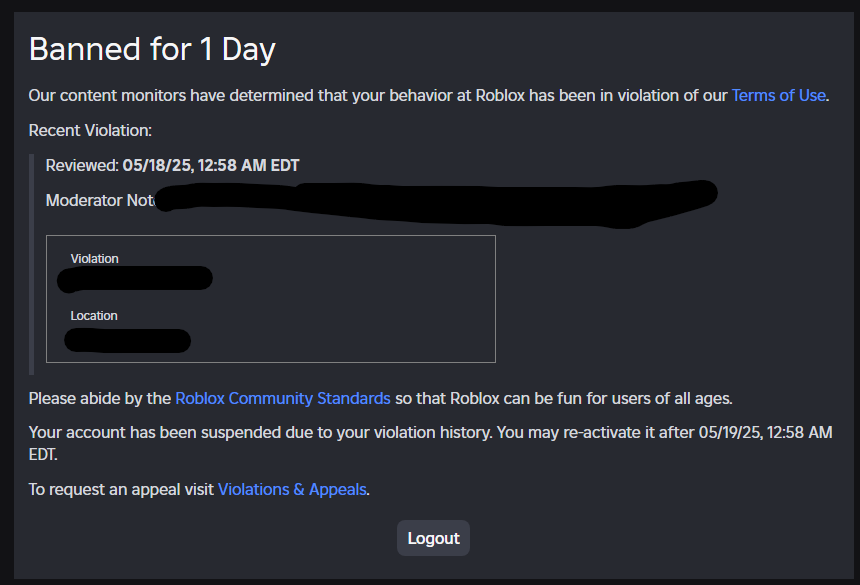Click the "To request an appeal visit" text
Screen dimensions: 860x585
[x=121, y=490]
